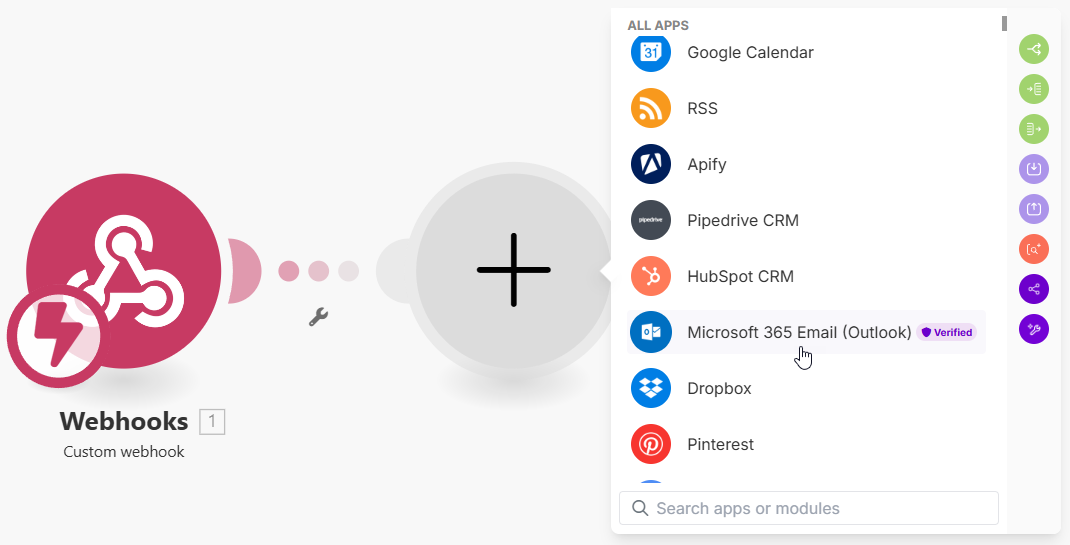1070x545 pixels.
Task: Click the green array aggregator icon
Action: click(1034, 89)
